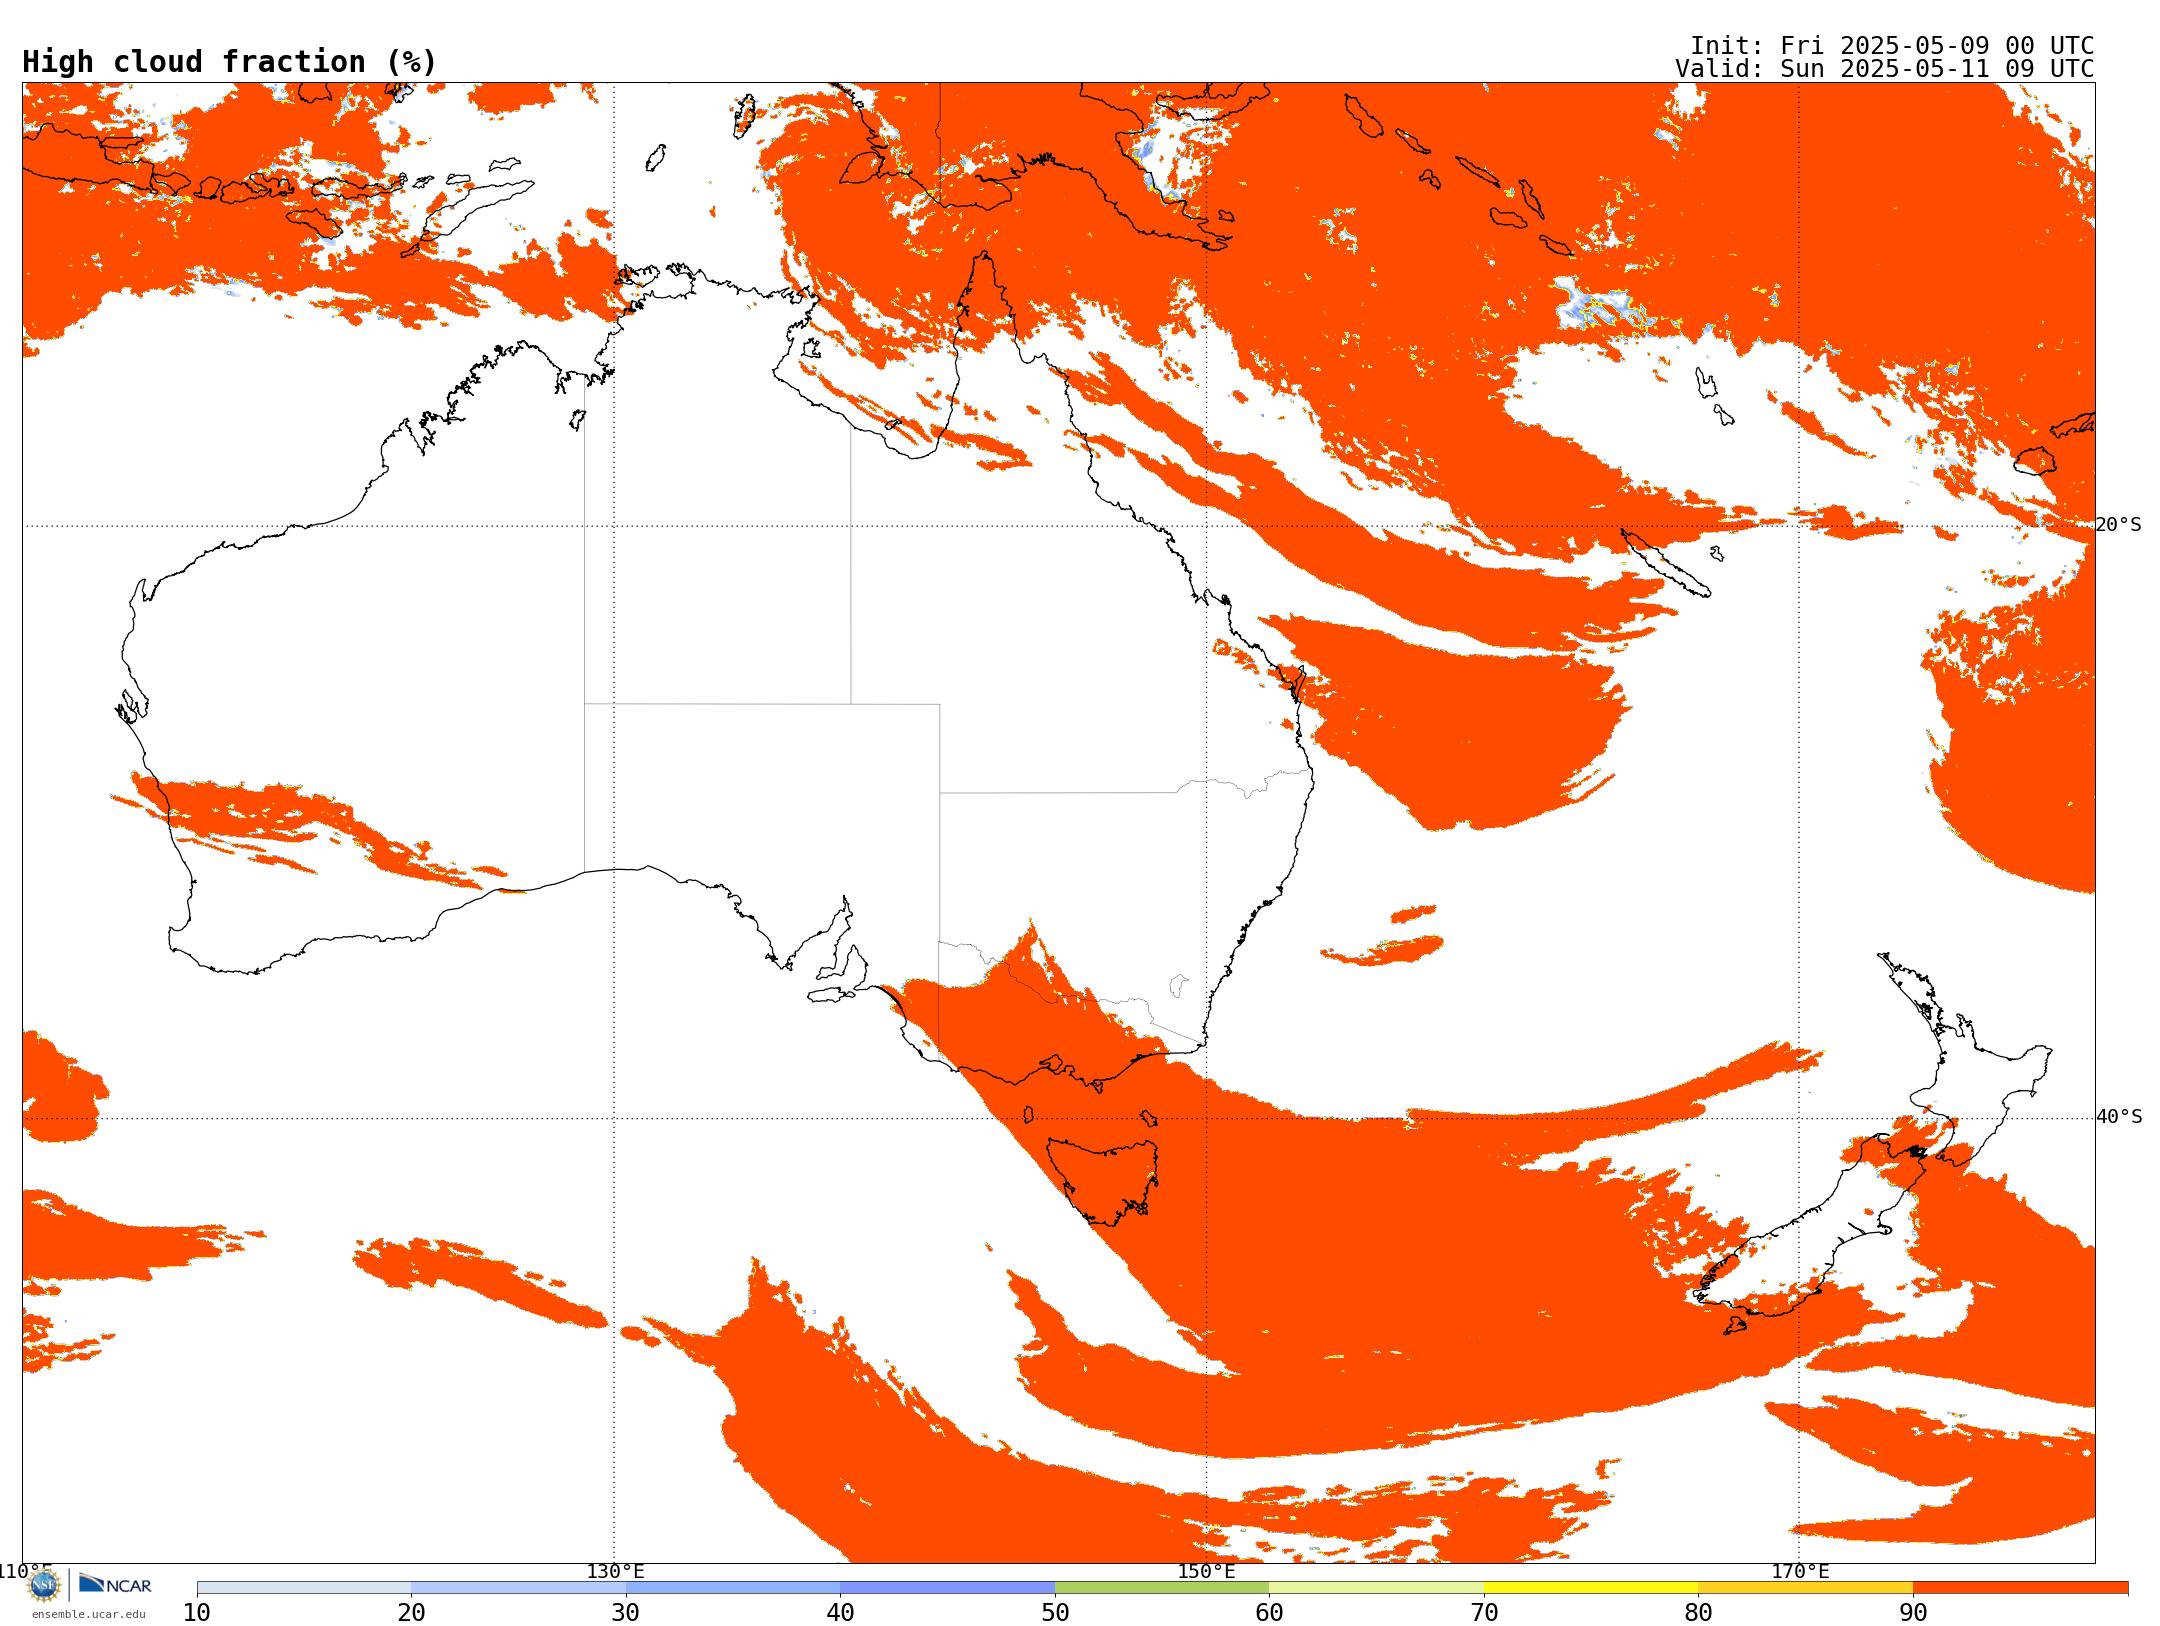This screenshot has width=2160, height=1626.
Task: Click the 70-80 bright yellow colorbar segment
Action: (1591, 1588)
